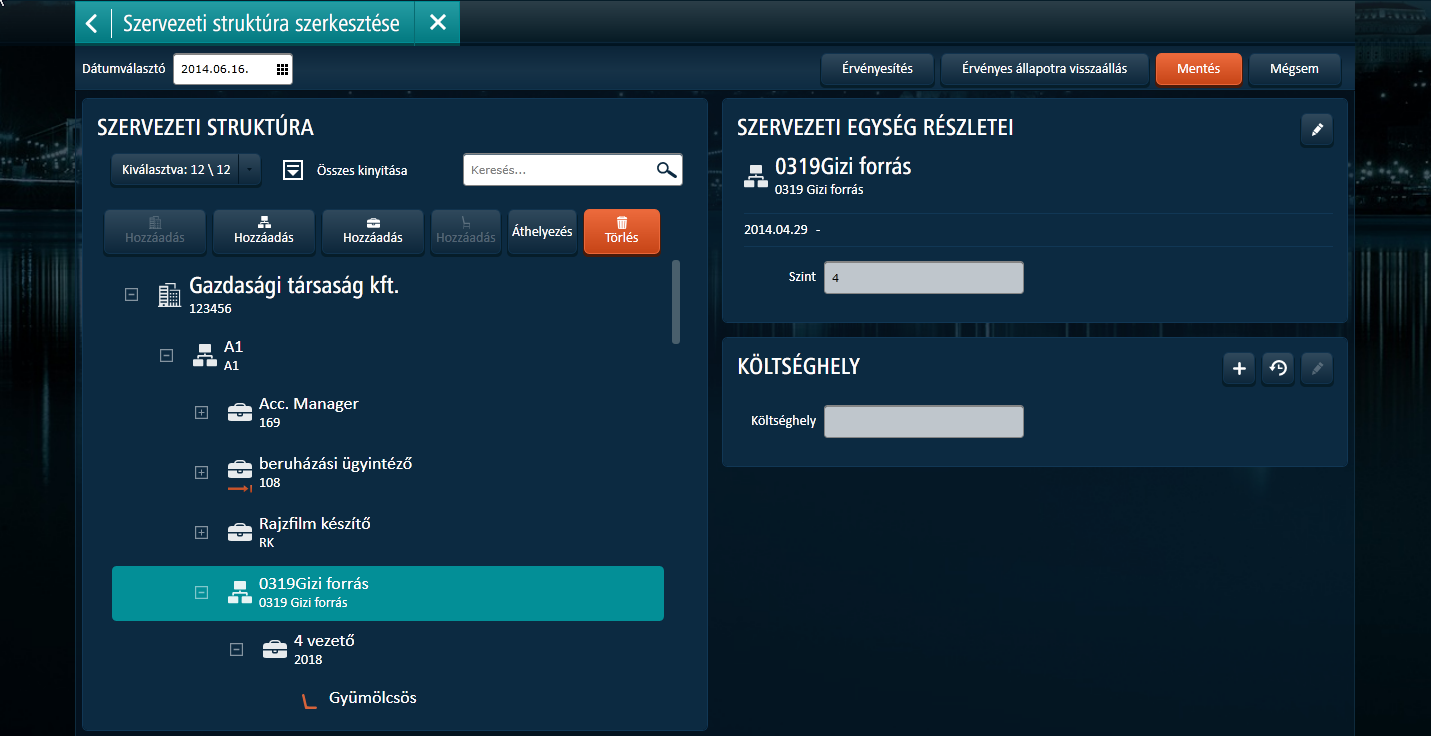Click the magnifying glass search icon

tap(667, 170)
